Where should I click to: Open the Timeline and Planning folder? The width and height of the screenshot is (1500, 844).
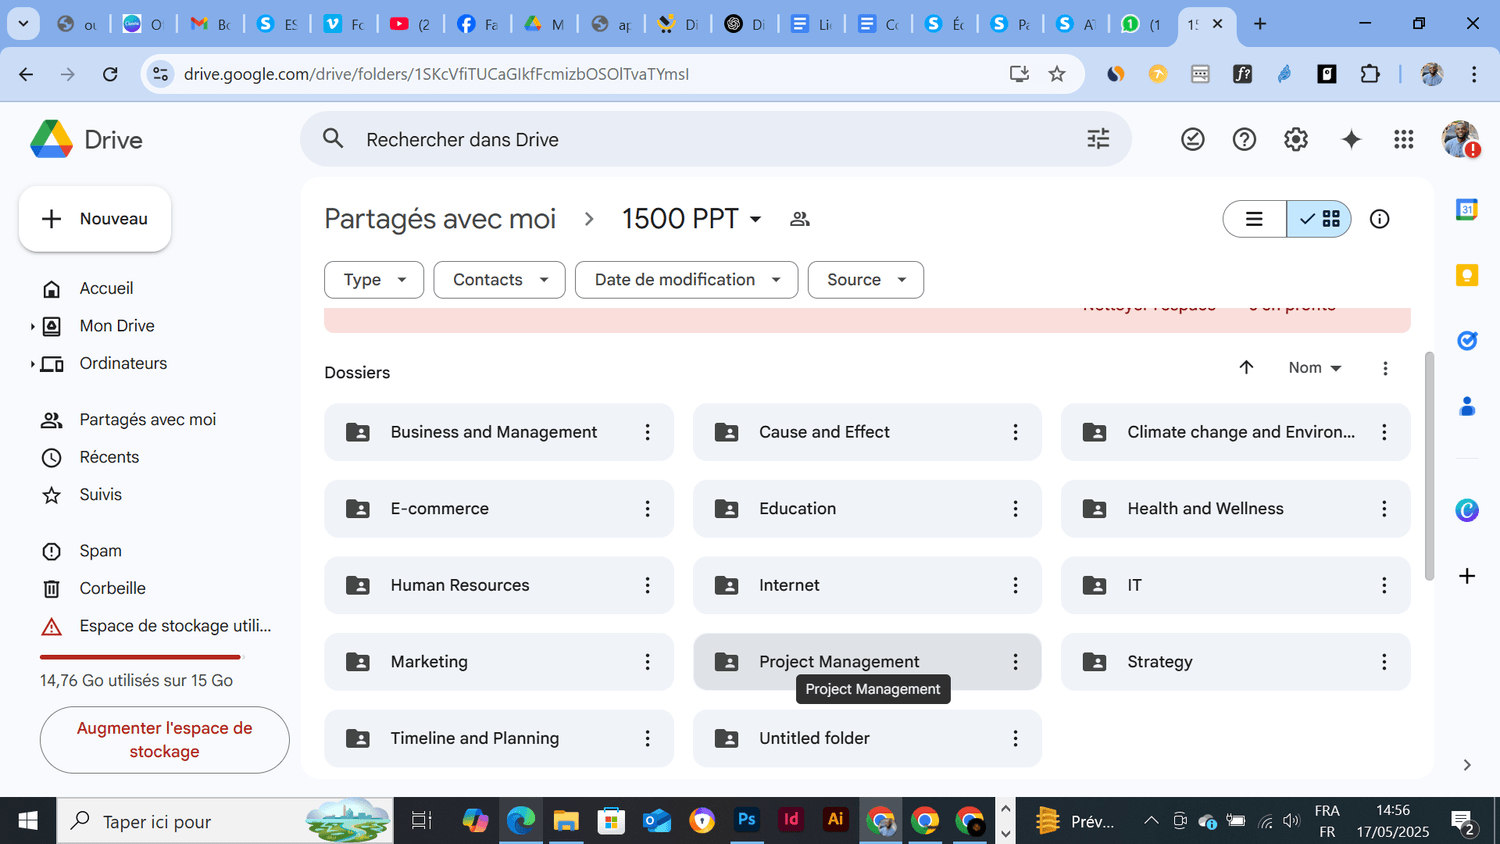click(499, 738)
